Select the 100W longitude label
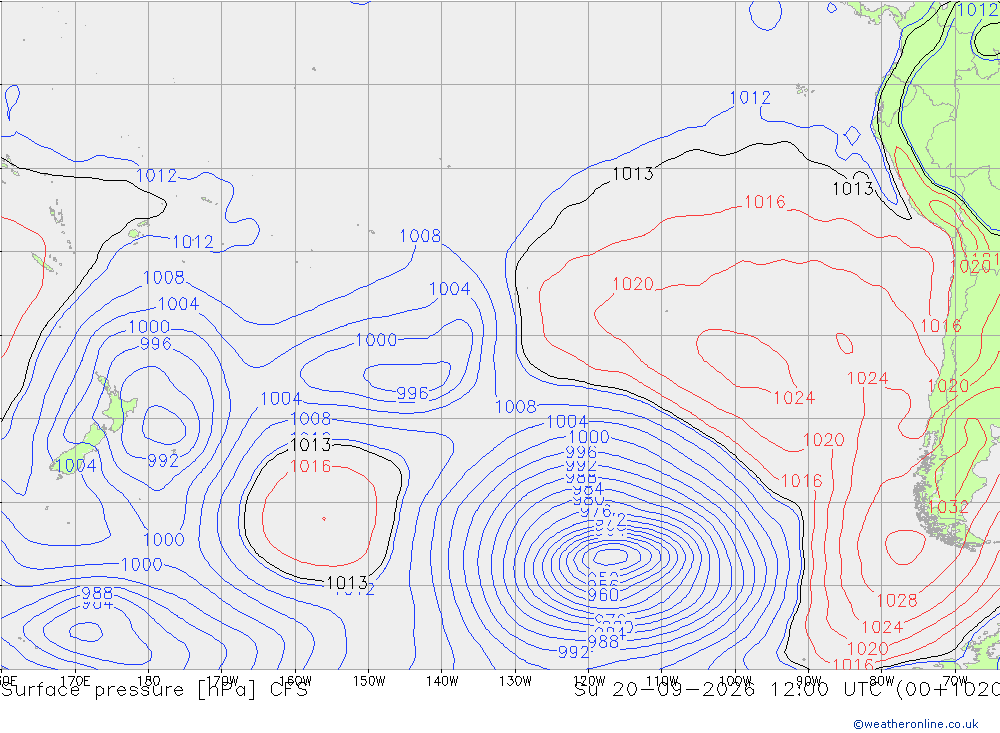 point(735,681)
